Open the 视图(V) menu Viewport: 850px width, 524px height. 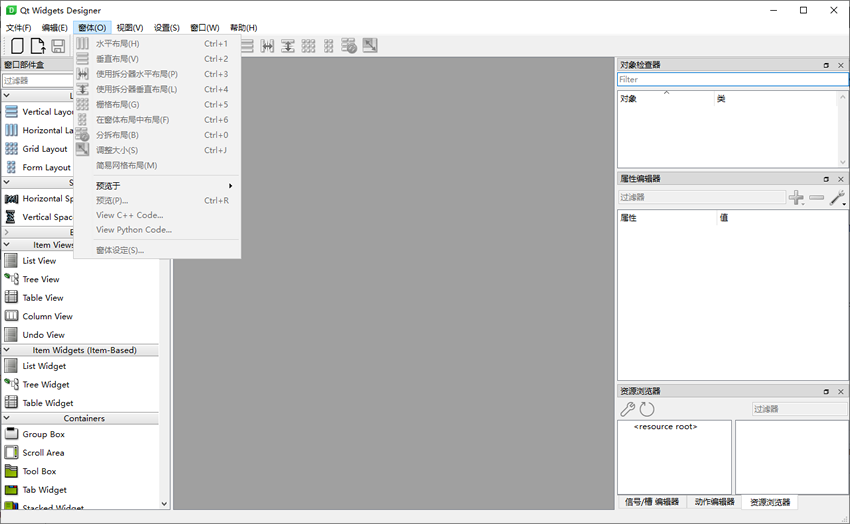(130, 28)
